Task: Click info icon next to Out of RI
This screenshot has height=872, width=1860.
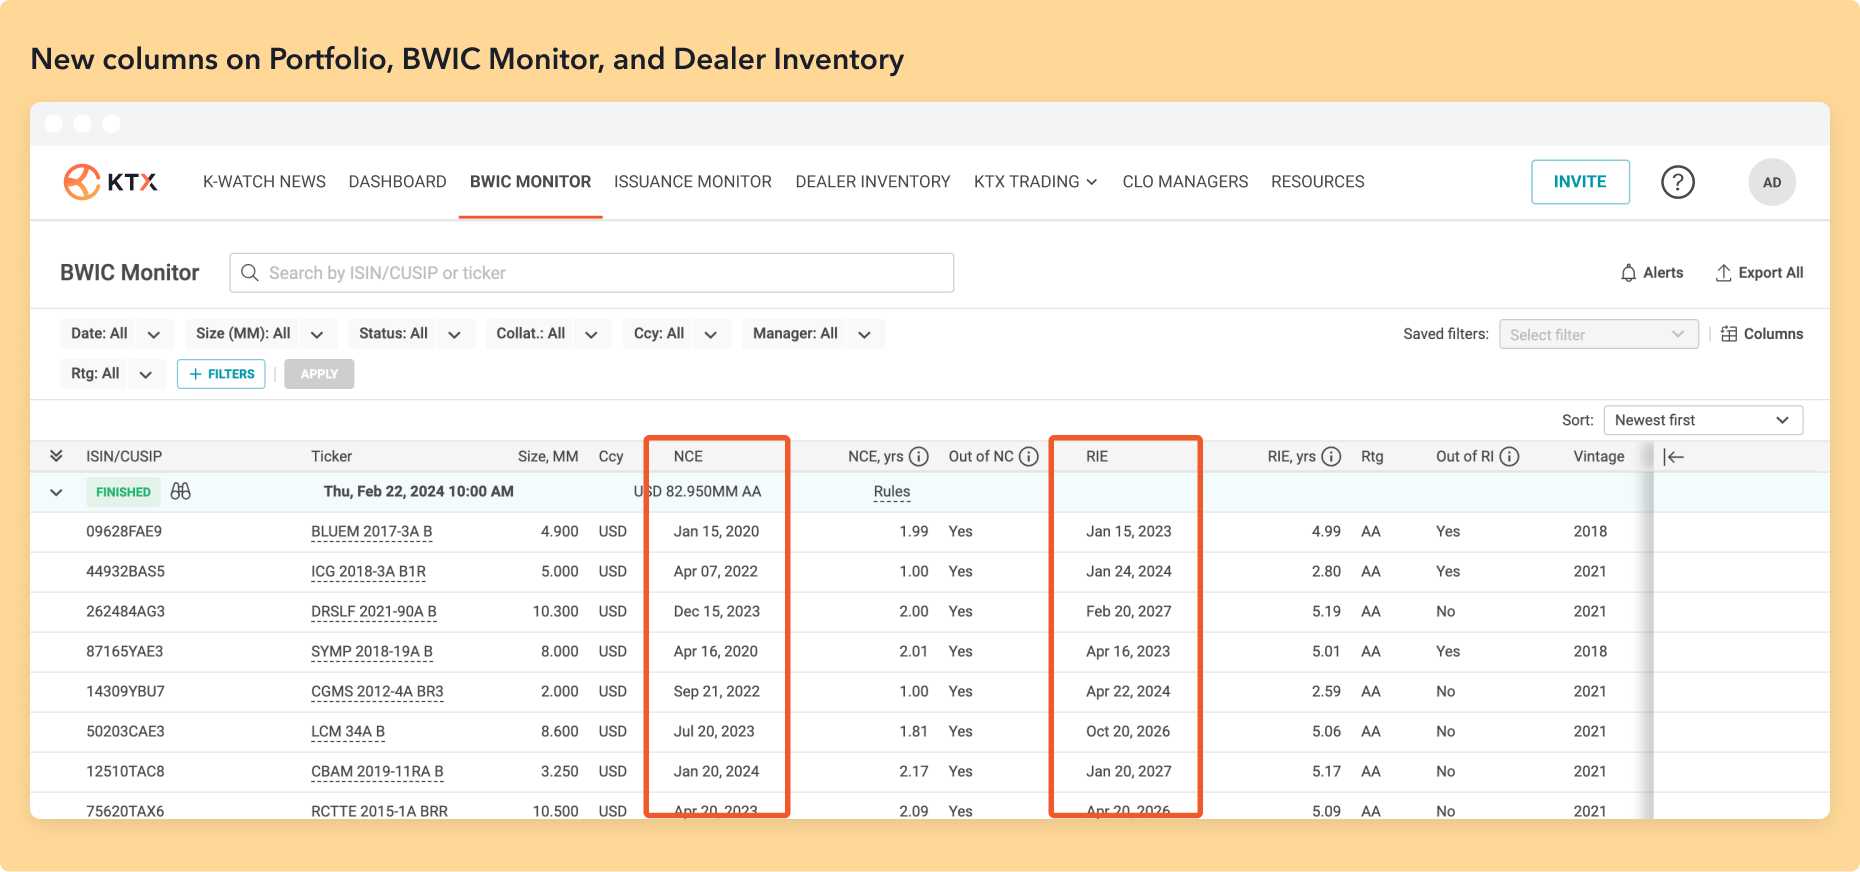Action: coord(1510,457)
